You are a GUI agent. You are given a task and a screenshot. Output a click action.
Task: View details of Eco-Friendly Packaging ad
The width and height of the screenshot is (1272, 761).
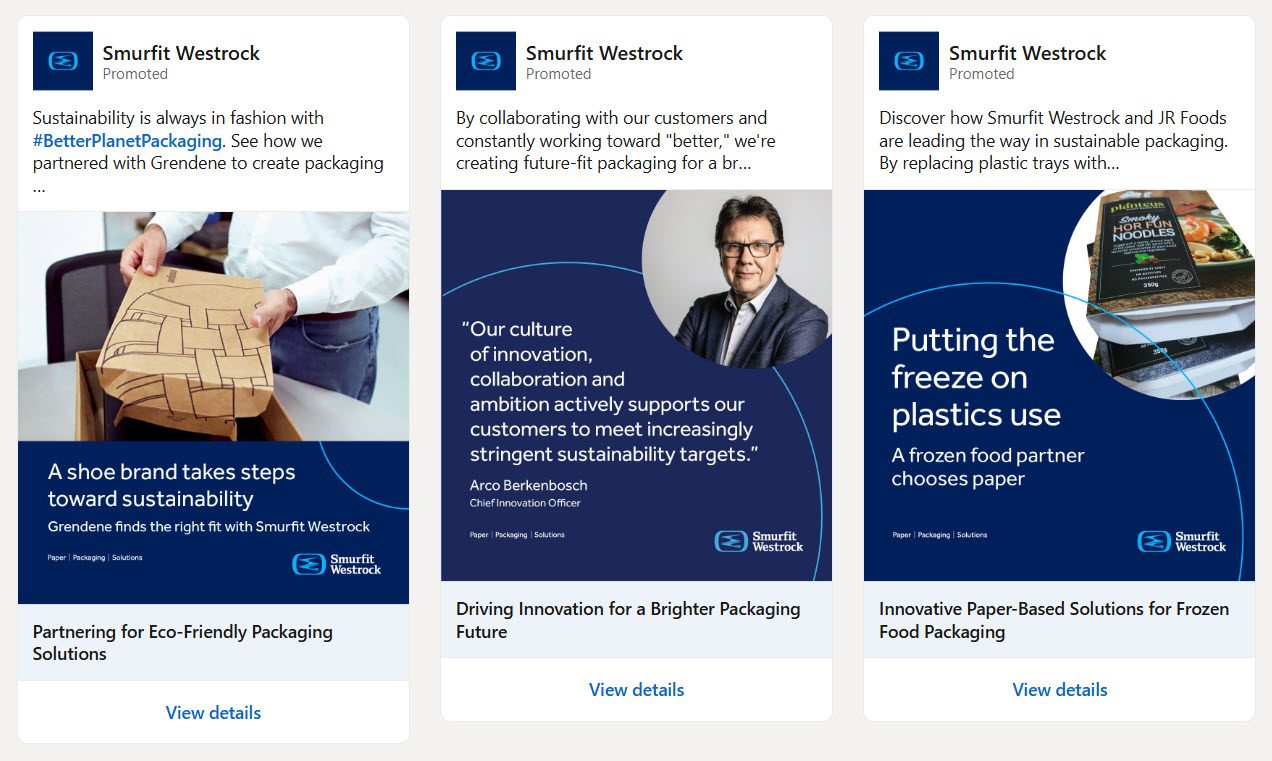[x=213, y=713]
